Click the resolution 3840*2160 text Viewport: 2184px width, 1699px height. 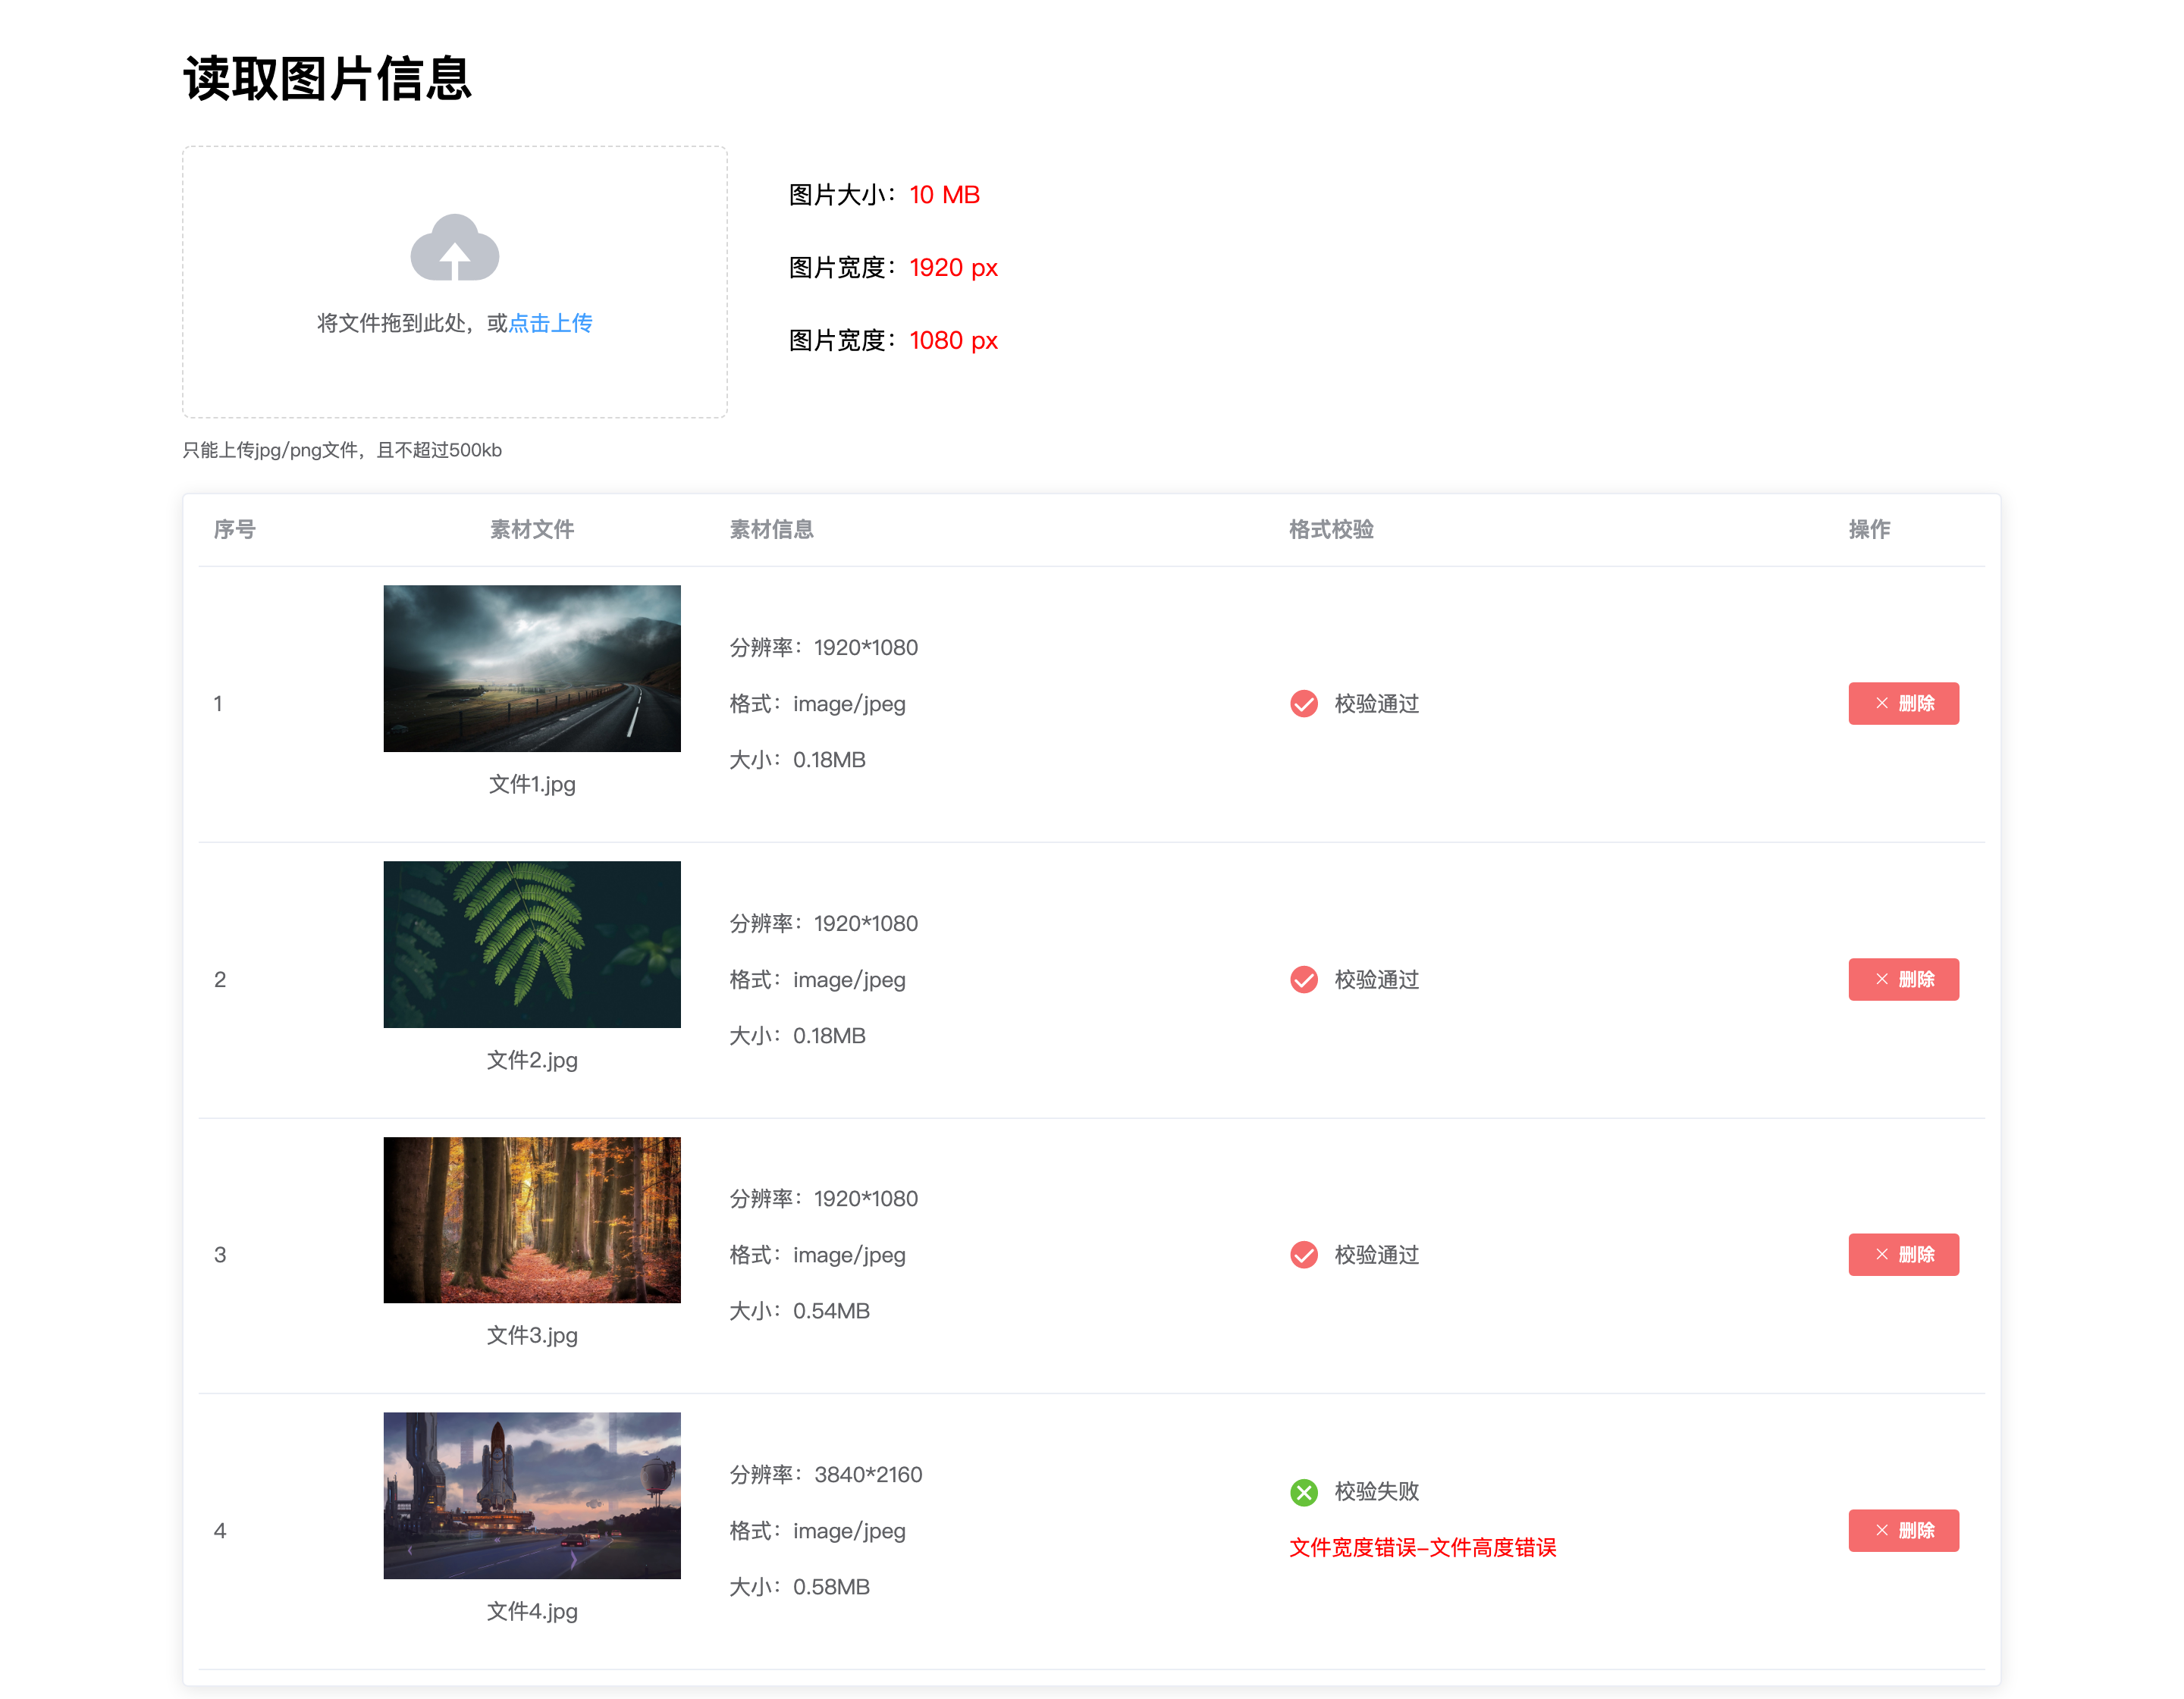pyautogui.click(x=869, y=1475)
